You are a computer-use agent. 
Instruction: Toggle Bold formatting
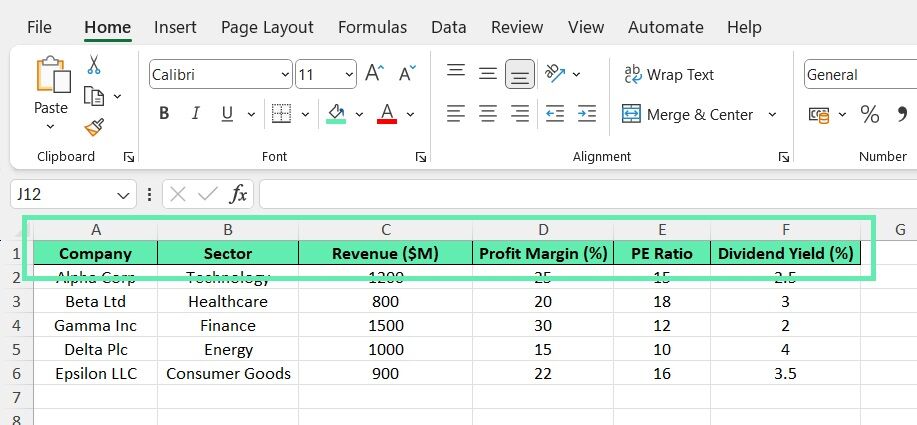[x=164, y=113]
